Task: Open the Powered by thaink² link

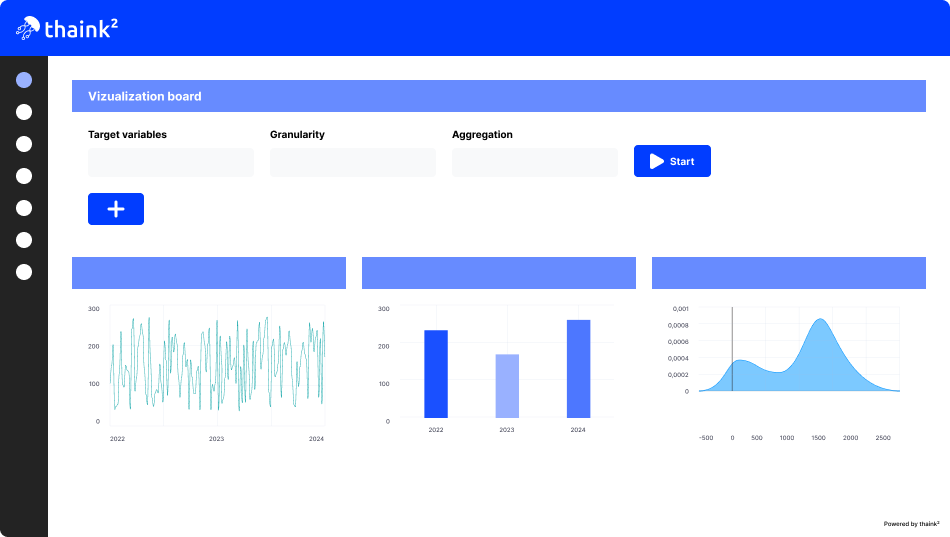Action: 911,523
